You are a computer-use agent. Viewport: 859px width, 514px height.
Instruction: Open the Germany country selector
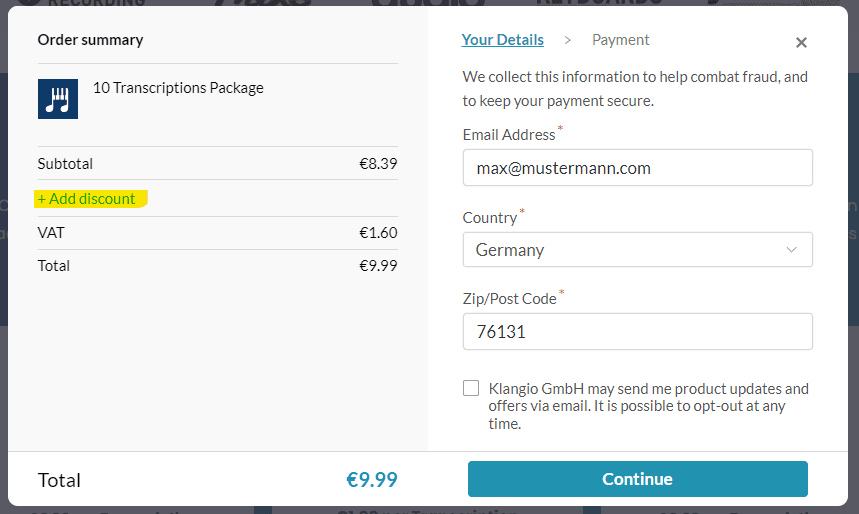[x=637, y=250]
